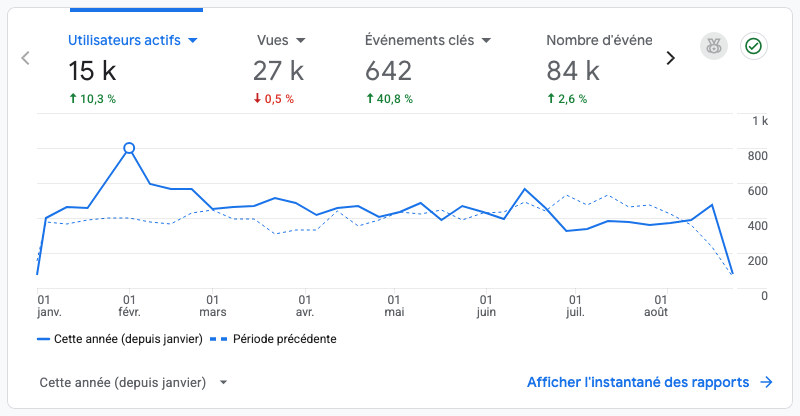Select the Nombre d'événe metric tab
800x416 pixels.
(x=599, y=67)
